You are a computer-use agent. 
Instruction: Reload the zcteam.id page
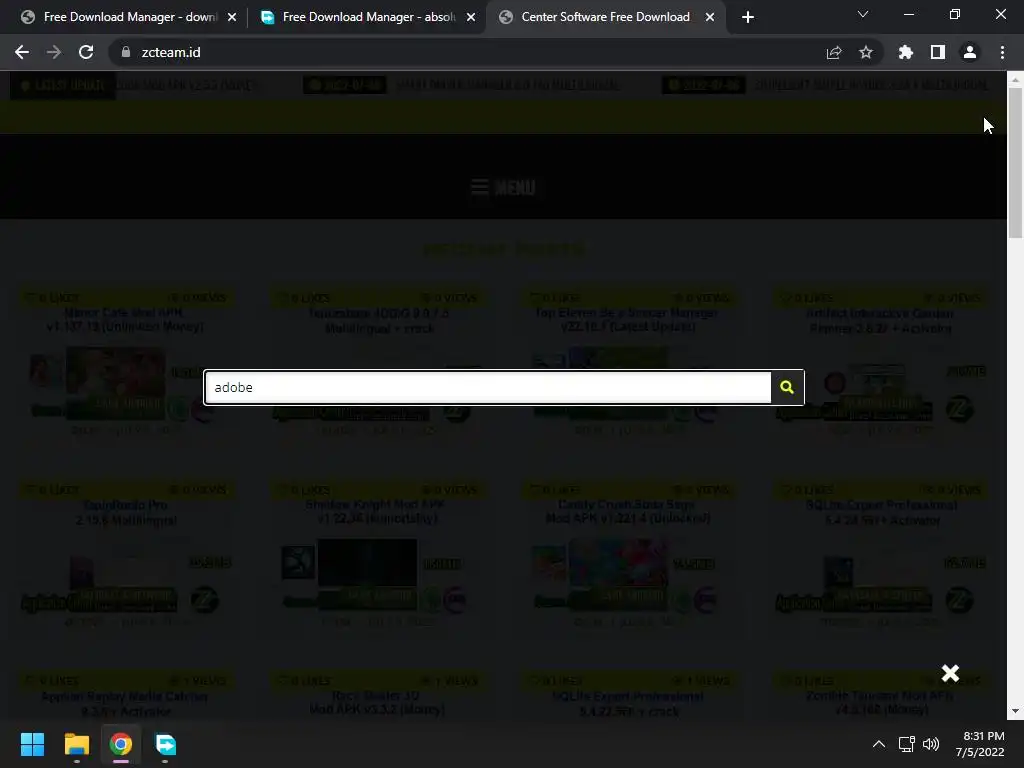tap(86, 52)
